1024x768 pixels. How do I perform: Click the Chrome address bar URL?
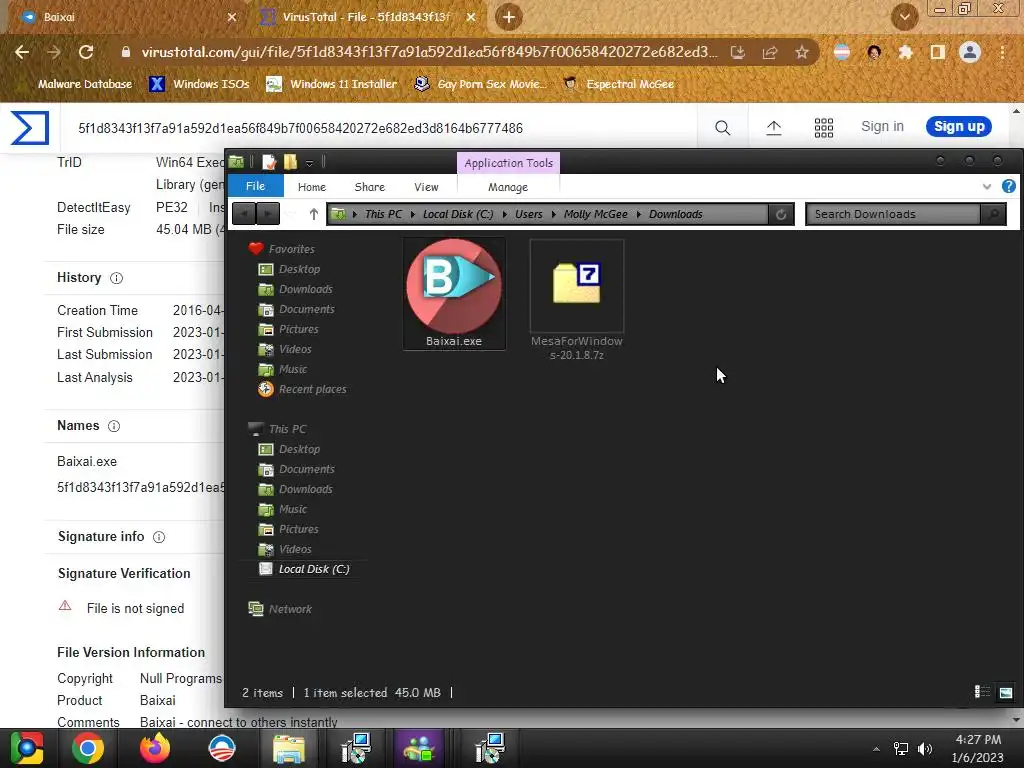[429, 52]
